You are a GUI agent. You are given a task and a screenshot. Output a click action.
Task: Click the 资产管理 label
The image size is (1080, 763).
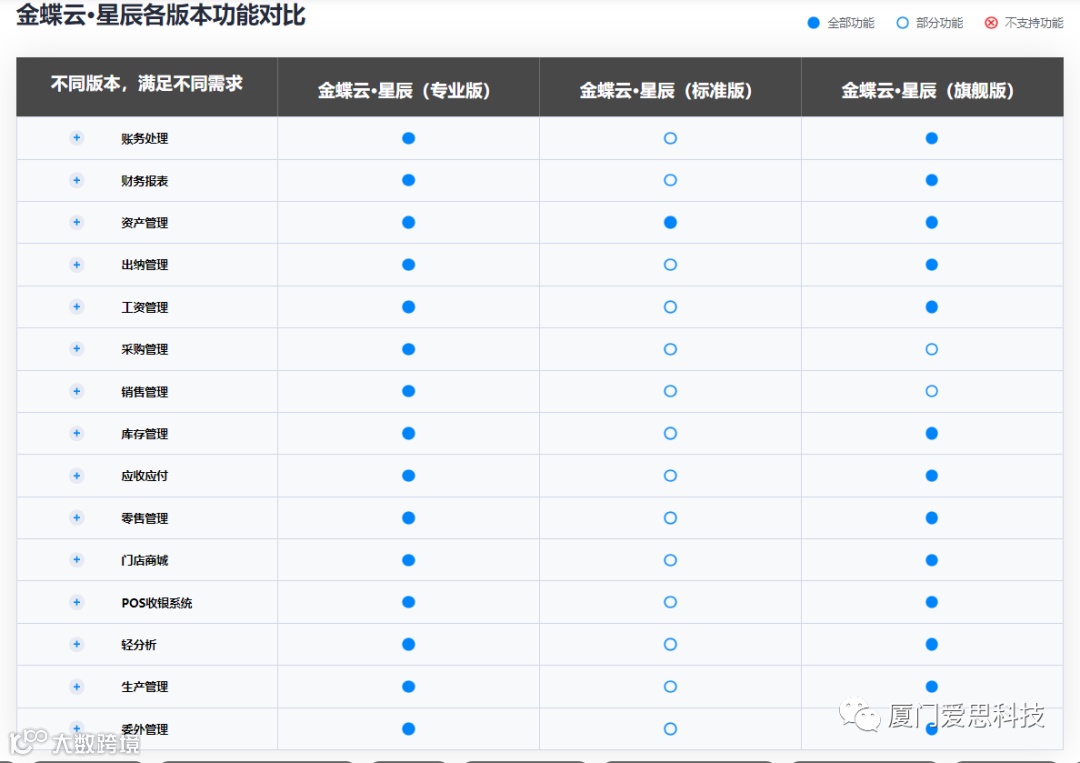145,223
